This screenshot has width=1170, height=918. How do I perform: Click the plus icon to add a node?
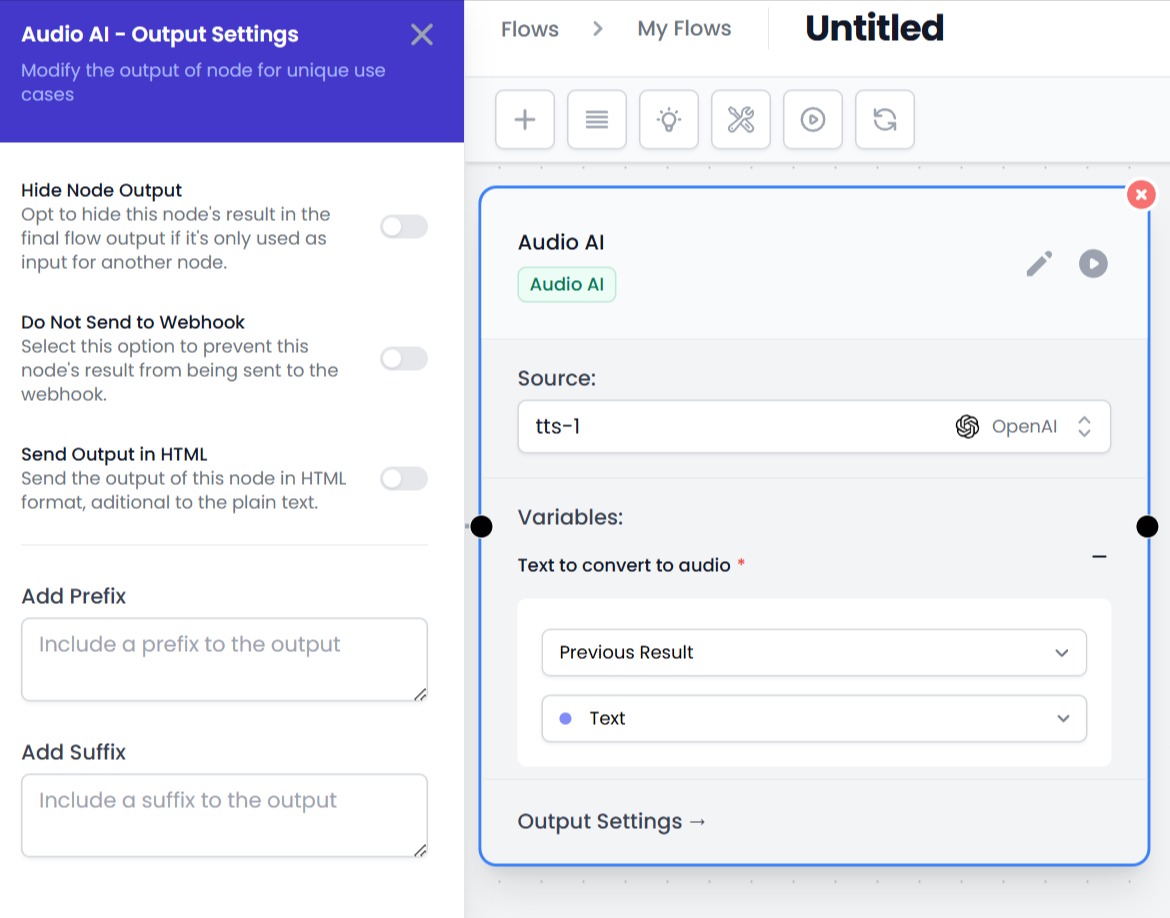(525, 120)
